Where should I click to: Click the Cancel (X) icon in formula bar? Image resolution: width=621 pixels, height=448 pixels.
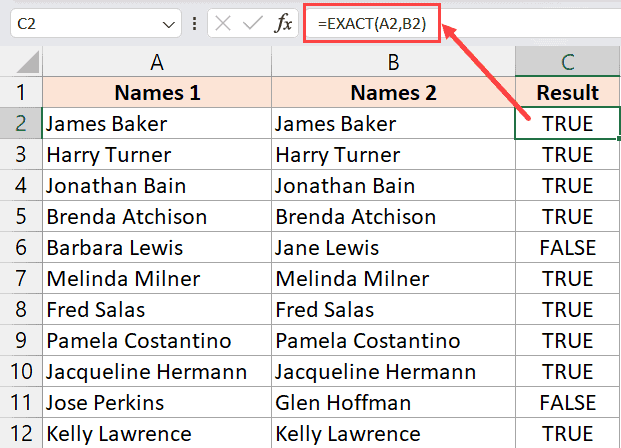[x=227, y=23]
